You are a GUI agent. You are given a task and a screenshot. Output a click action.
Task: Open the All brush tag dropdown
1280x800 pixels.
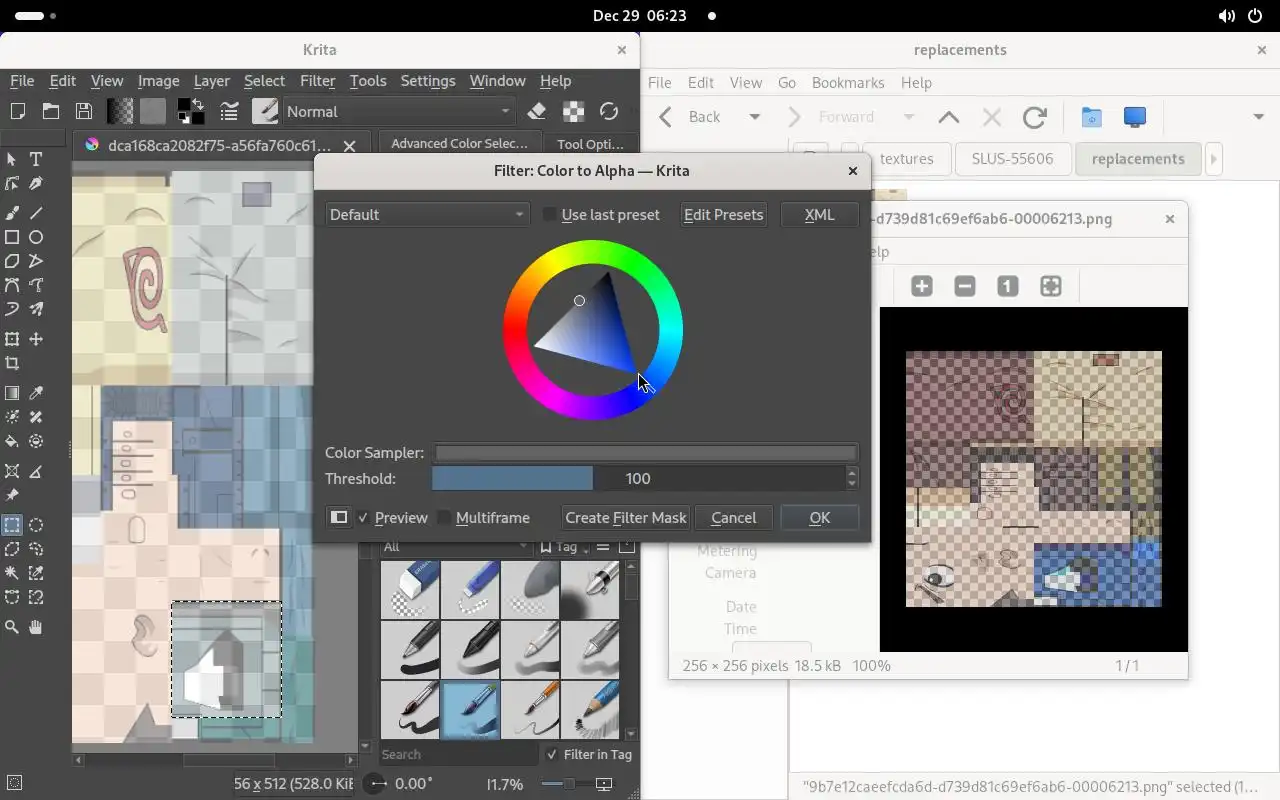457,547
